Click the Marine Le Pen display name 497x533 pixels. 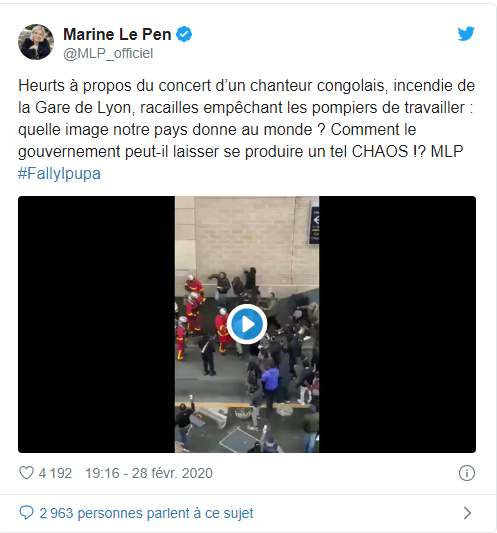click(117, 34)
